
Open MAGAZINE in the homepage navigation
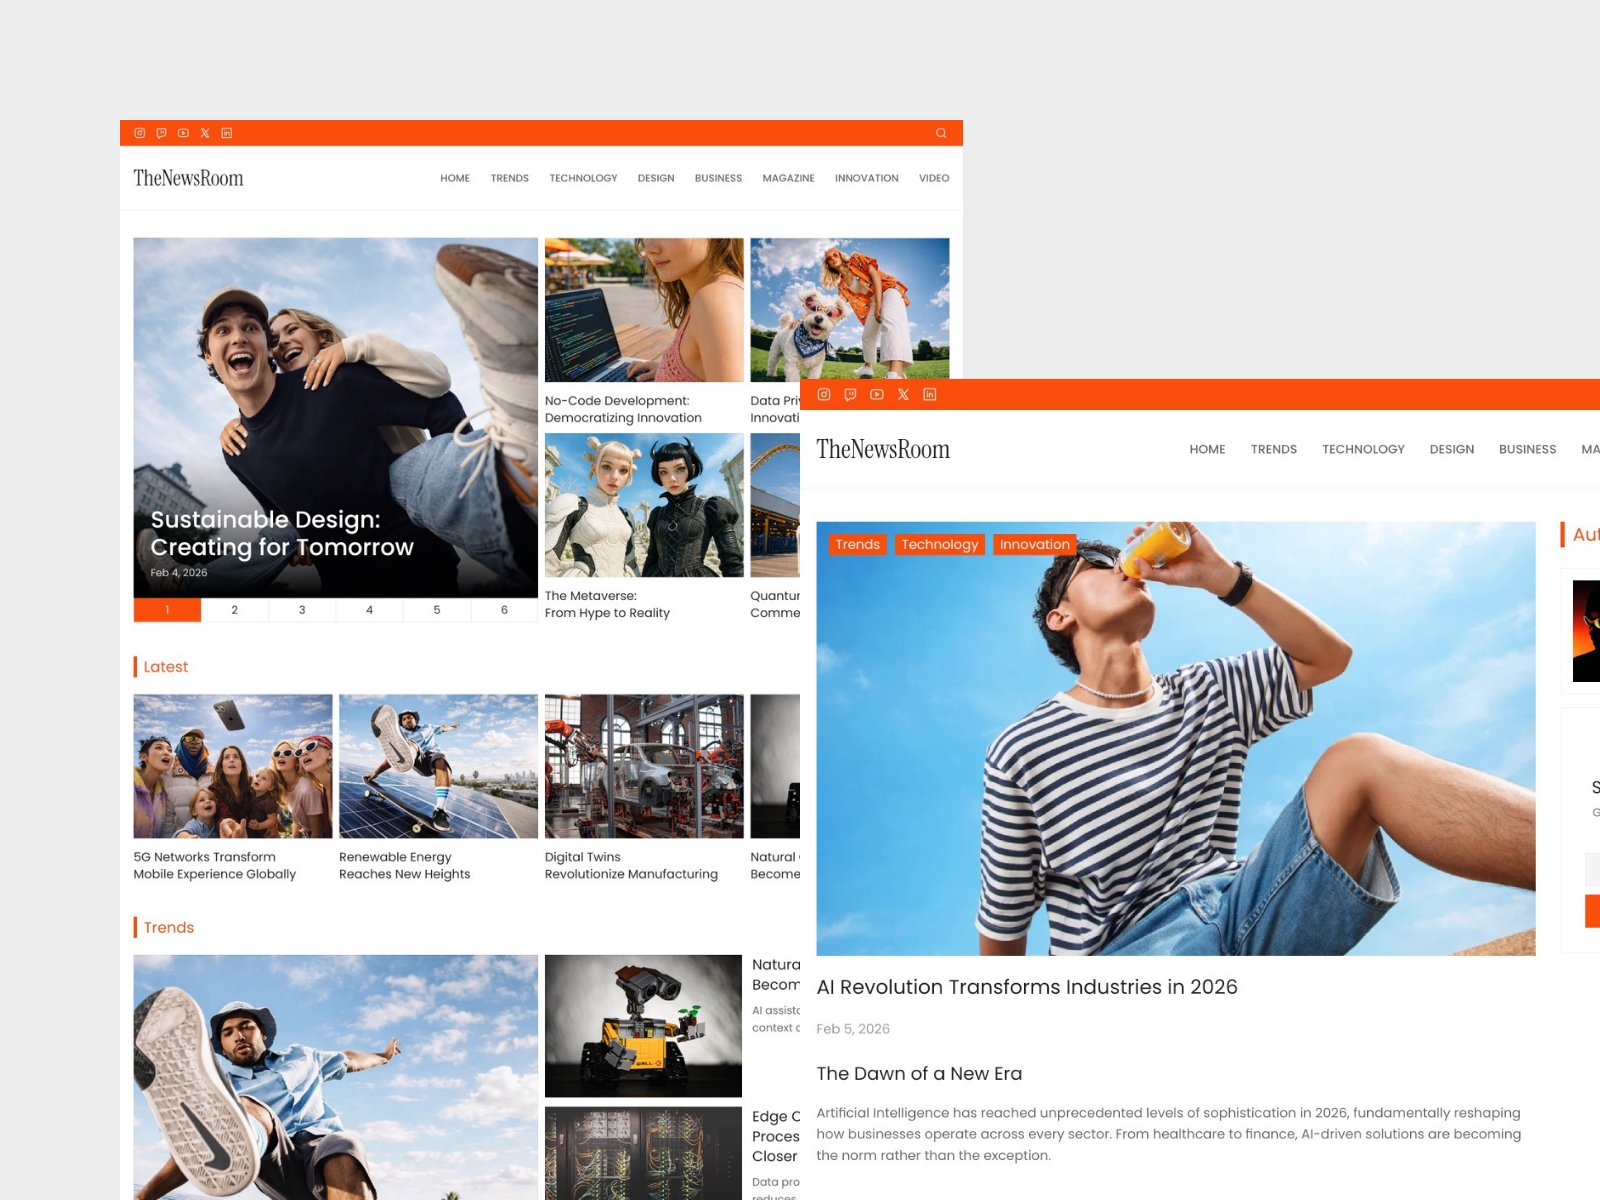point(788,178)
